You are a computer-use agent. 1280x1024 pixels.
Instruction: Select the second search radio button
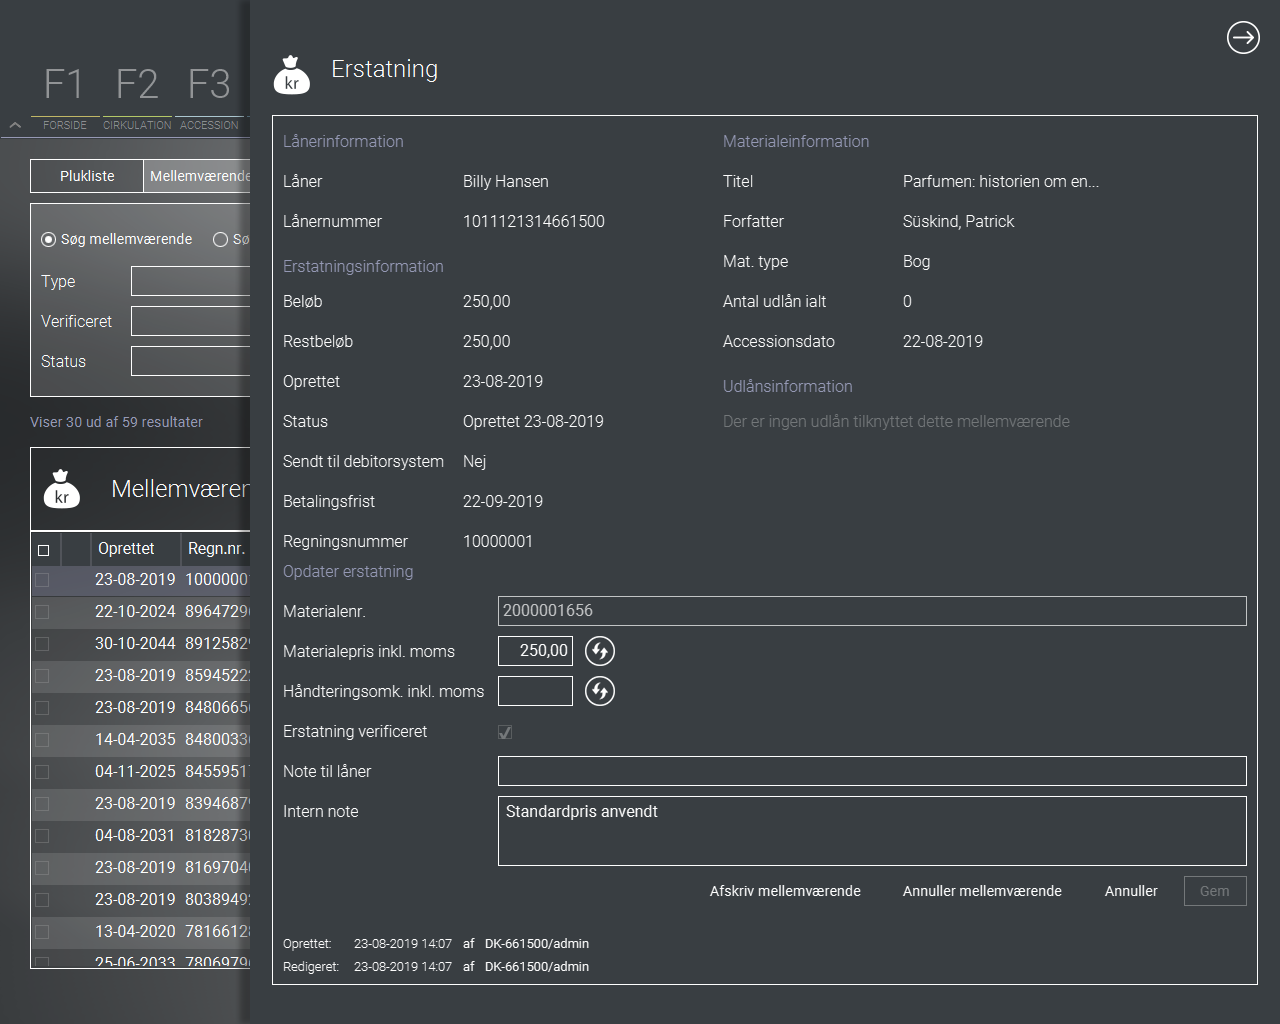point(221,240)
